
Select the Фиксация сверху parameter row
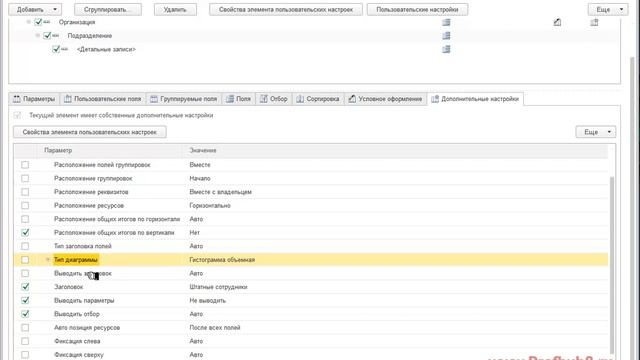click(311, 354)
